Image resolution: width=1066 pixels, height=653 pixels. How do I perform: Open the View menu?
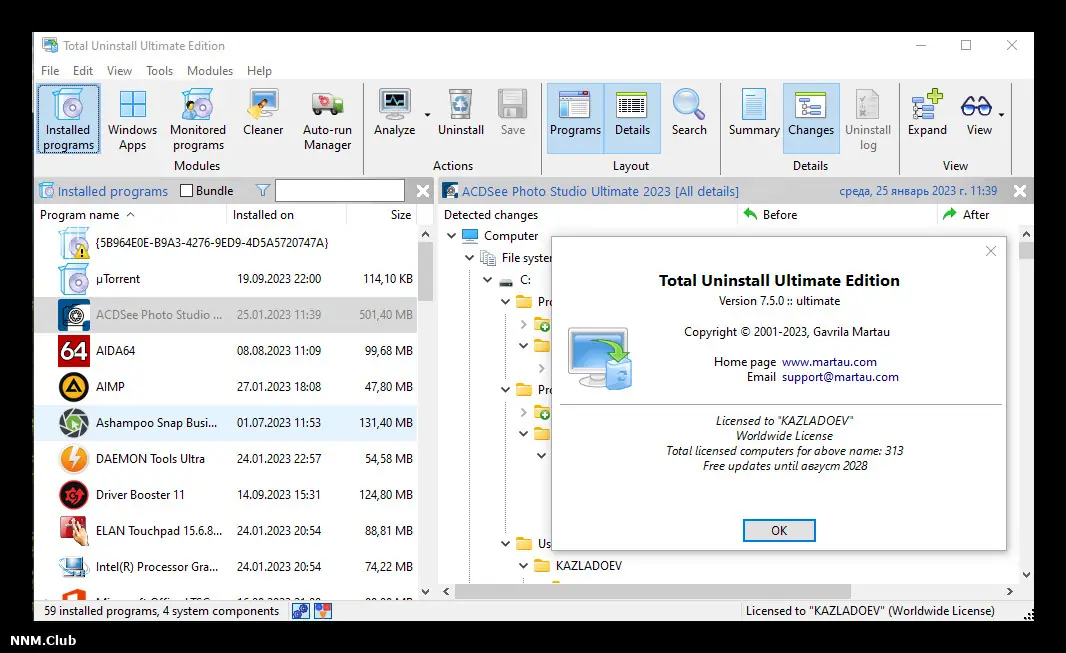119,71
